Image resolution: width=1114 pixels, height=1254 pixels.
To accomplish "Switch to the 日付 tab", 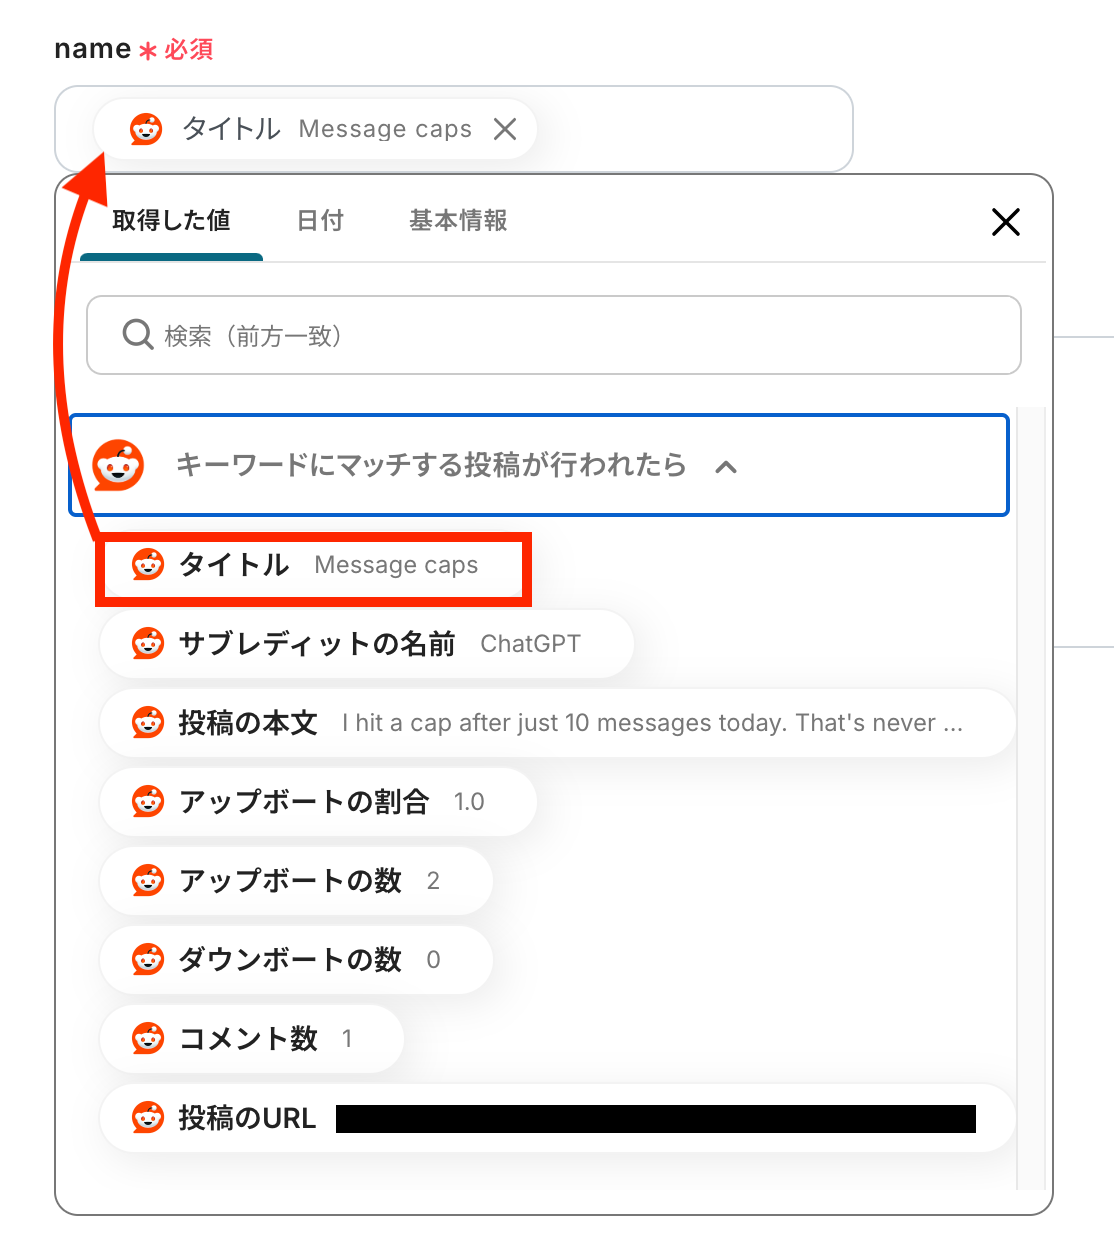I will pos(320,221).
